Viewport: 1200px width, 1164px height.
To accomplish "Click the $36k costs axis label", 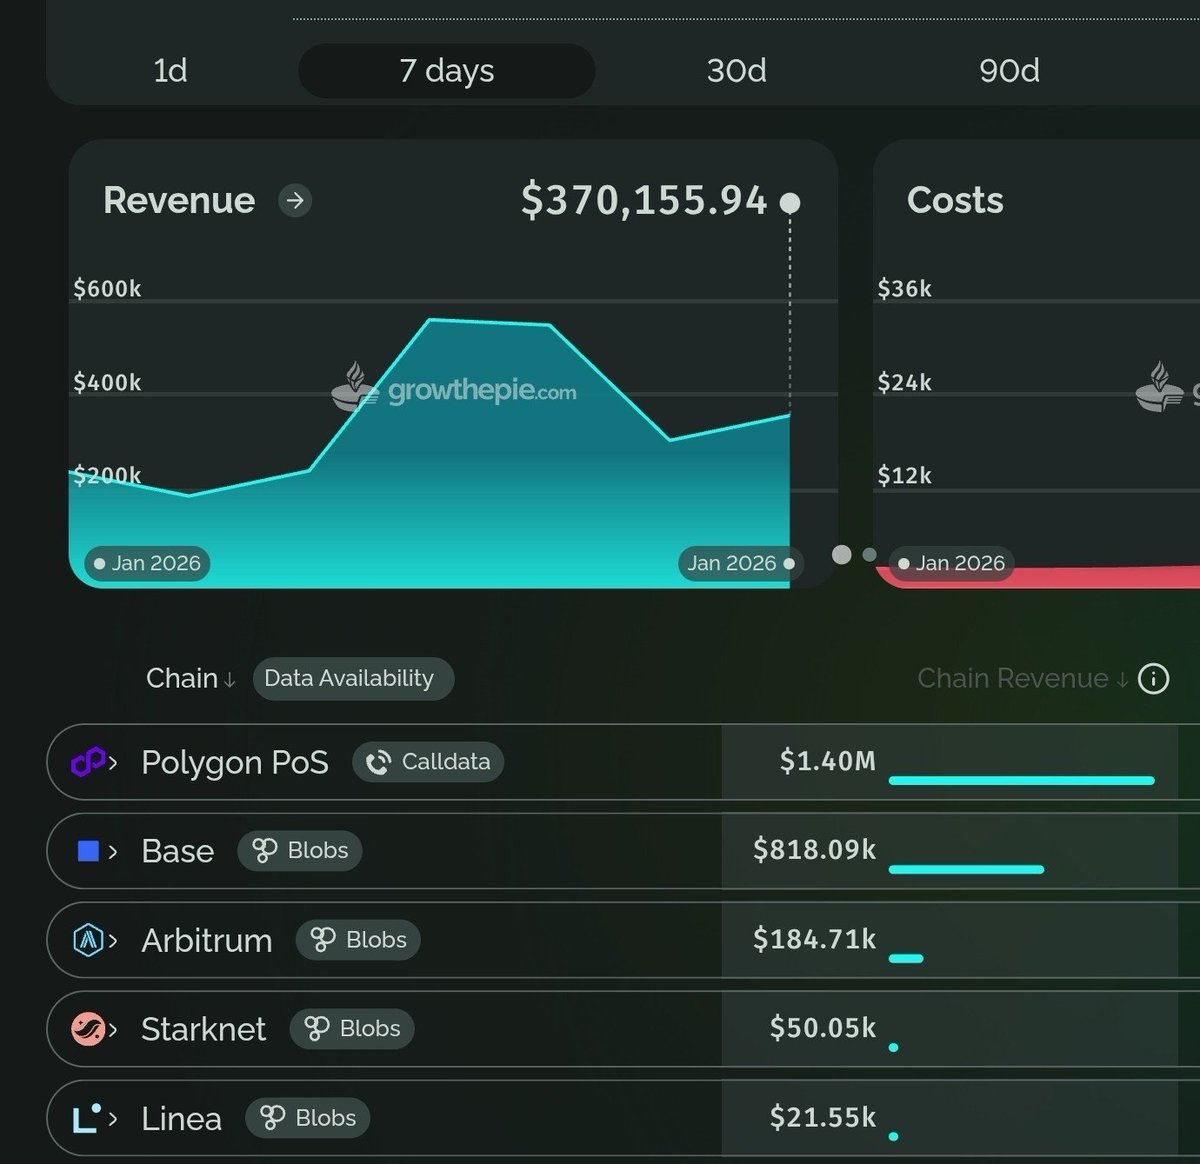I will [904, 289].
